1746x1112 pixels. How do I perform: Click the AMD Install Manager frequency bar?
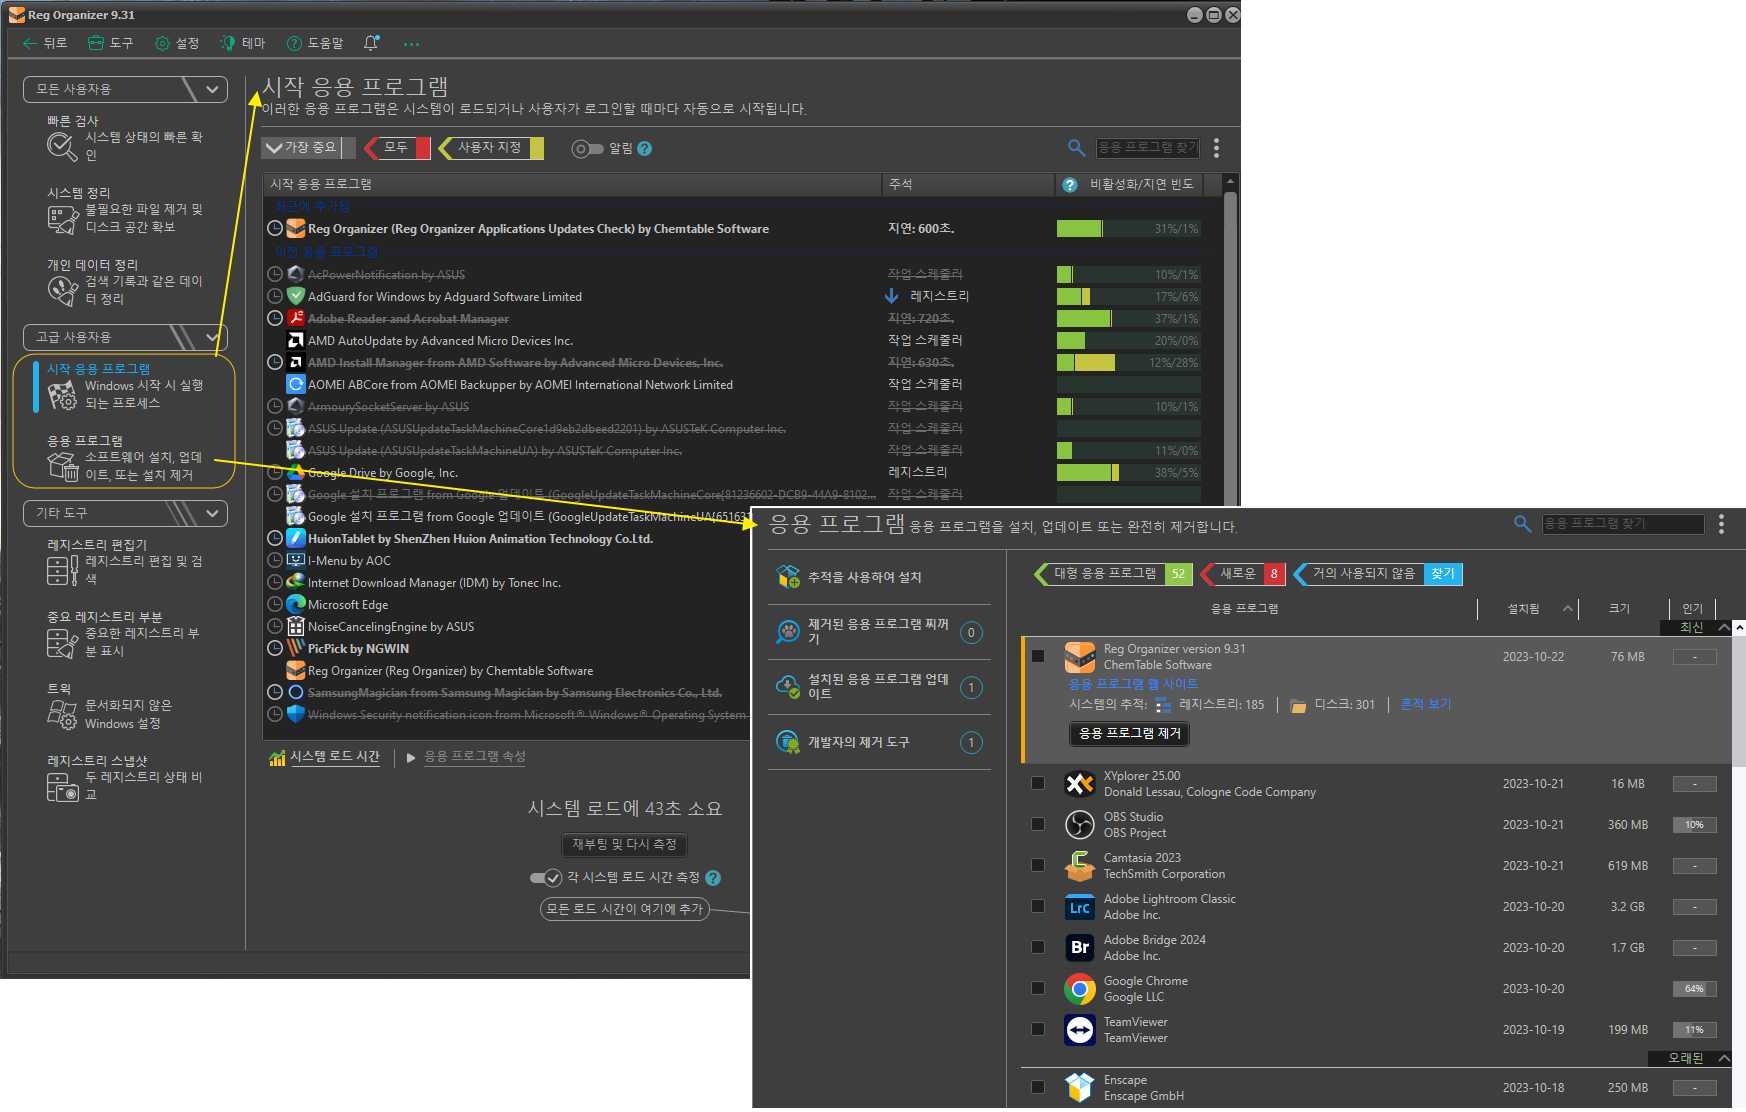click(1128, 363)
